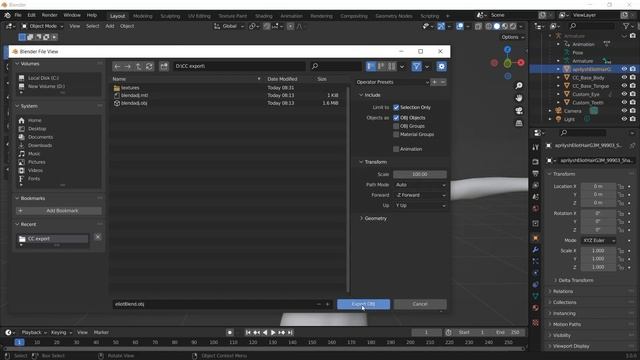This screenshot has width=640, height=360.
Task: Toggle camera view in viewport
Action: click(x=519, y=111)
